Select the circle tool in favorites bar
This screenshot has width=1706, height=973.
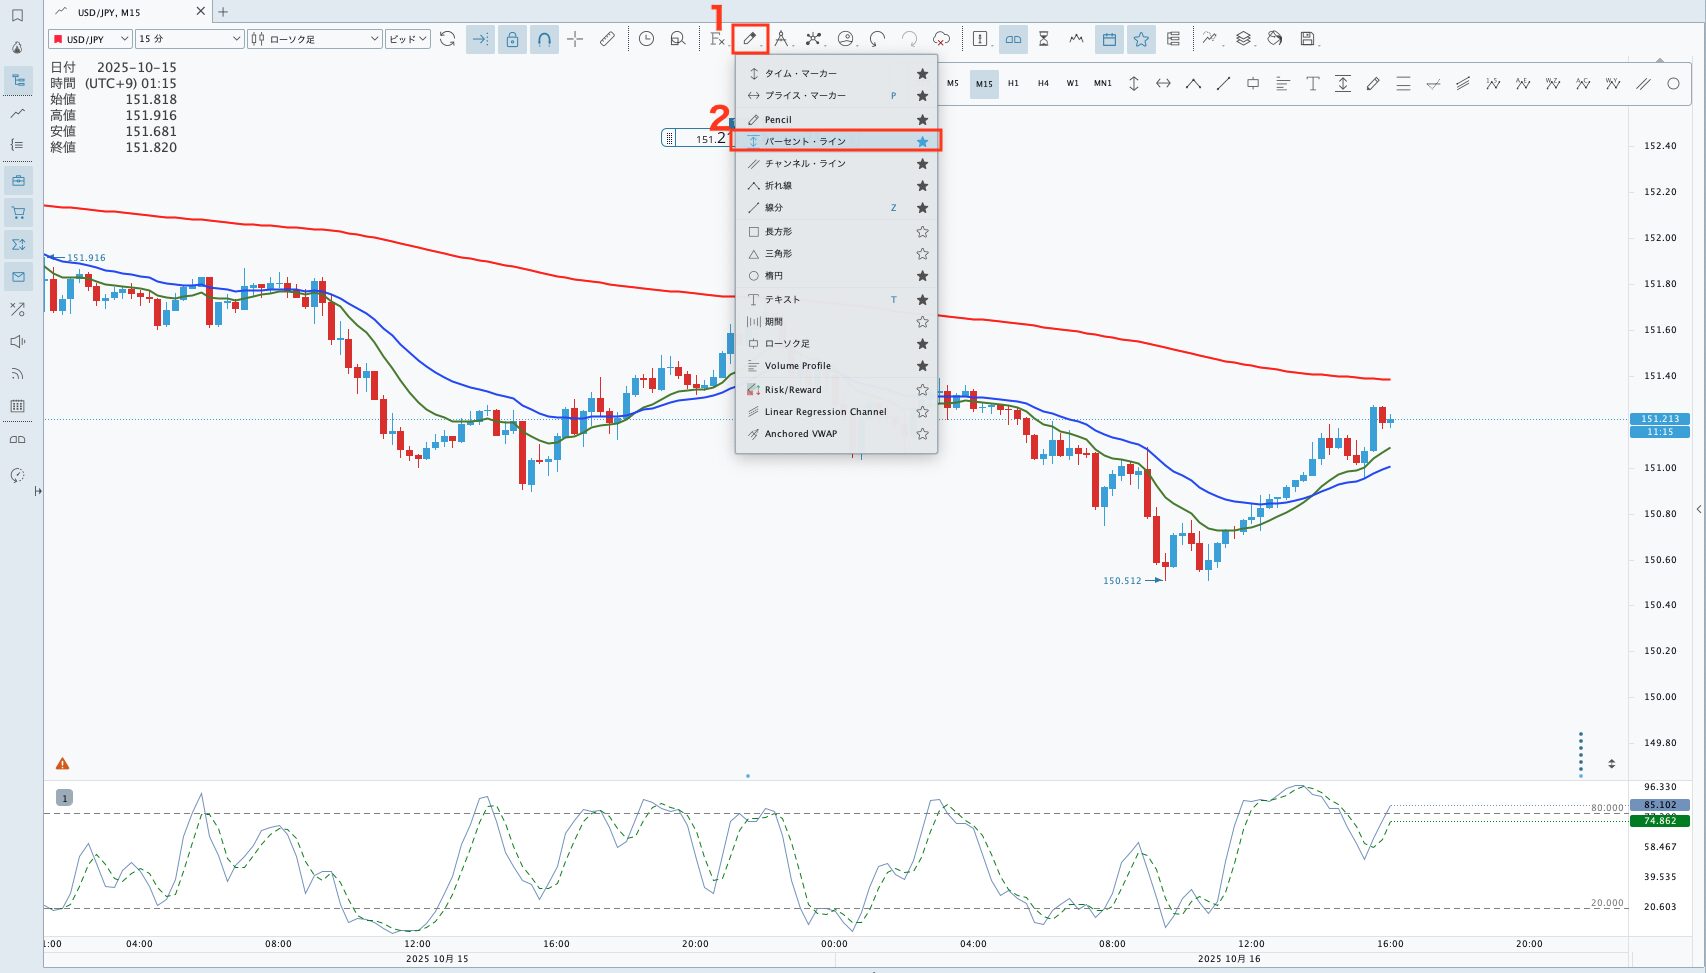point(1673,84)
